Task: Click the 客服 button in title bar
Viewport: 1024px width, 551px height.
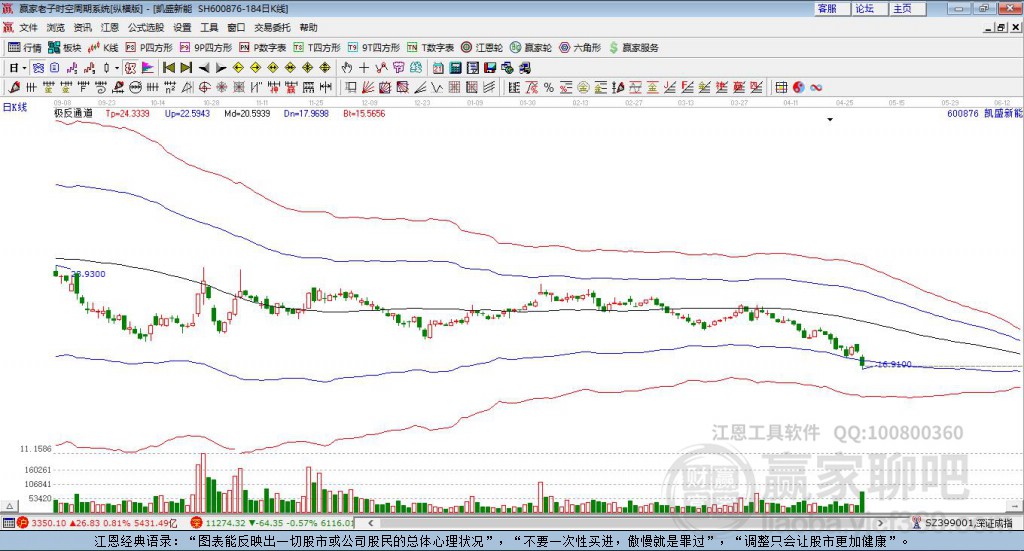Action: [x=831, y=8]
